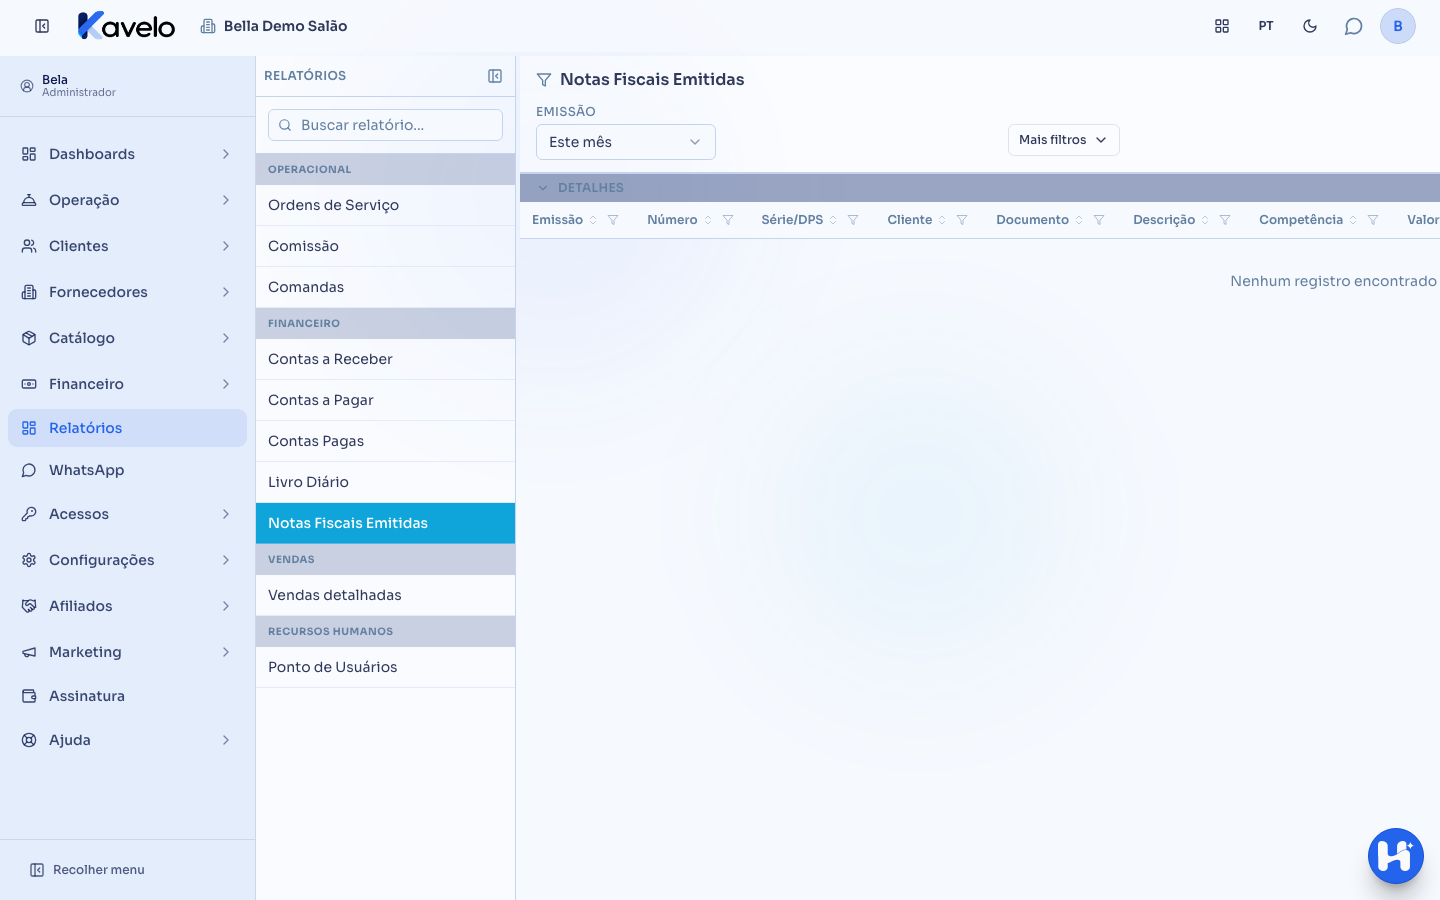
Task: Open the Número column filter funnel
Action: 728,220
